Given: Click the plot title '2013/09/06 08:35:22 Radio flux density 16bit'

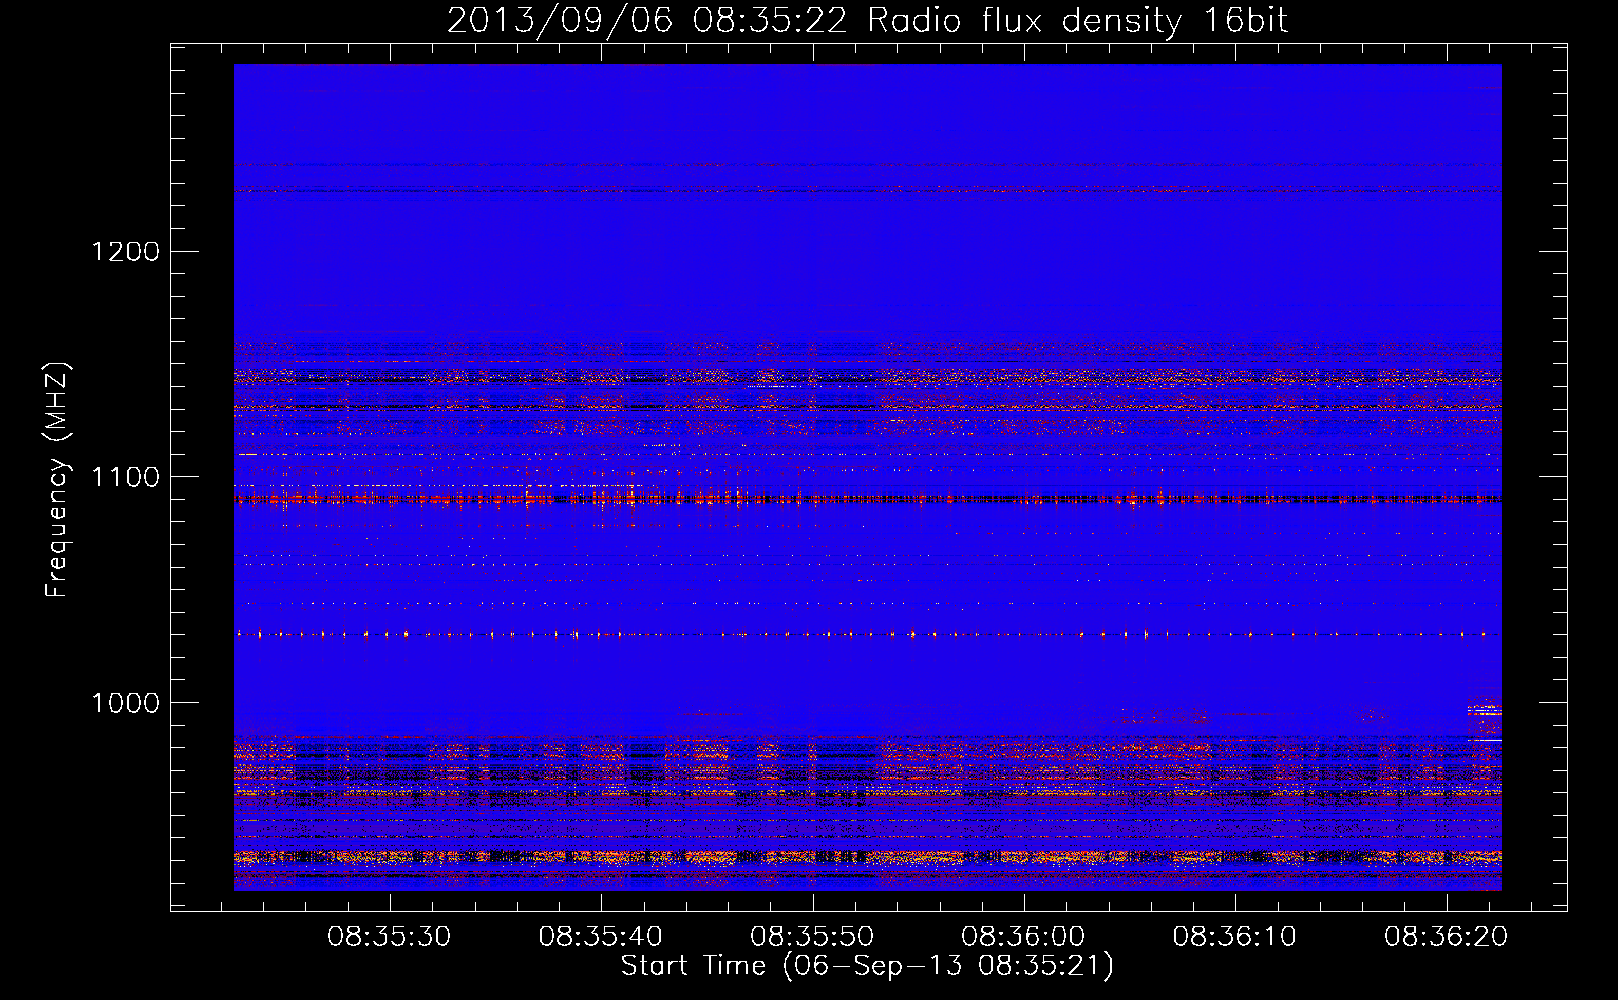Looking at the screenshot, I should point(867,21).
